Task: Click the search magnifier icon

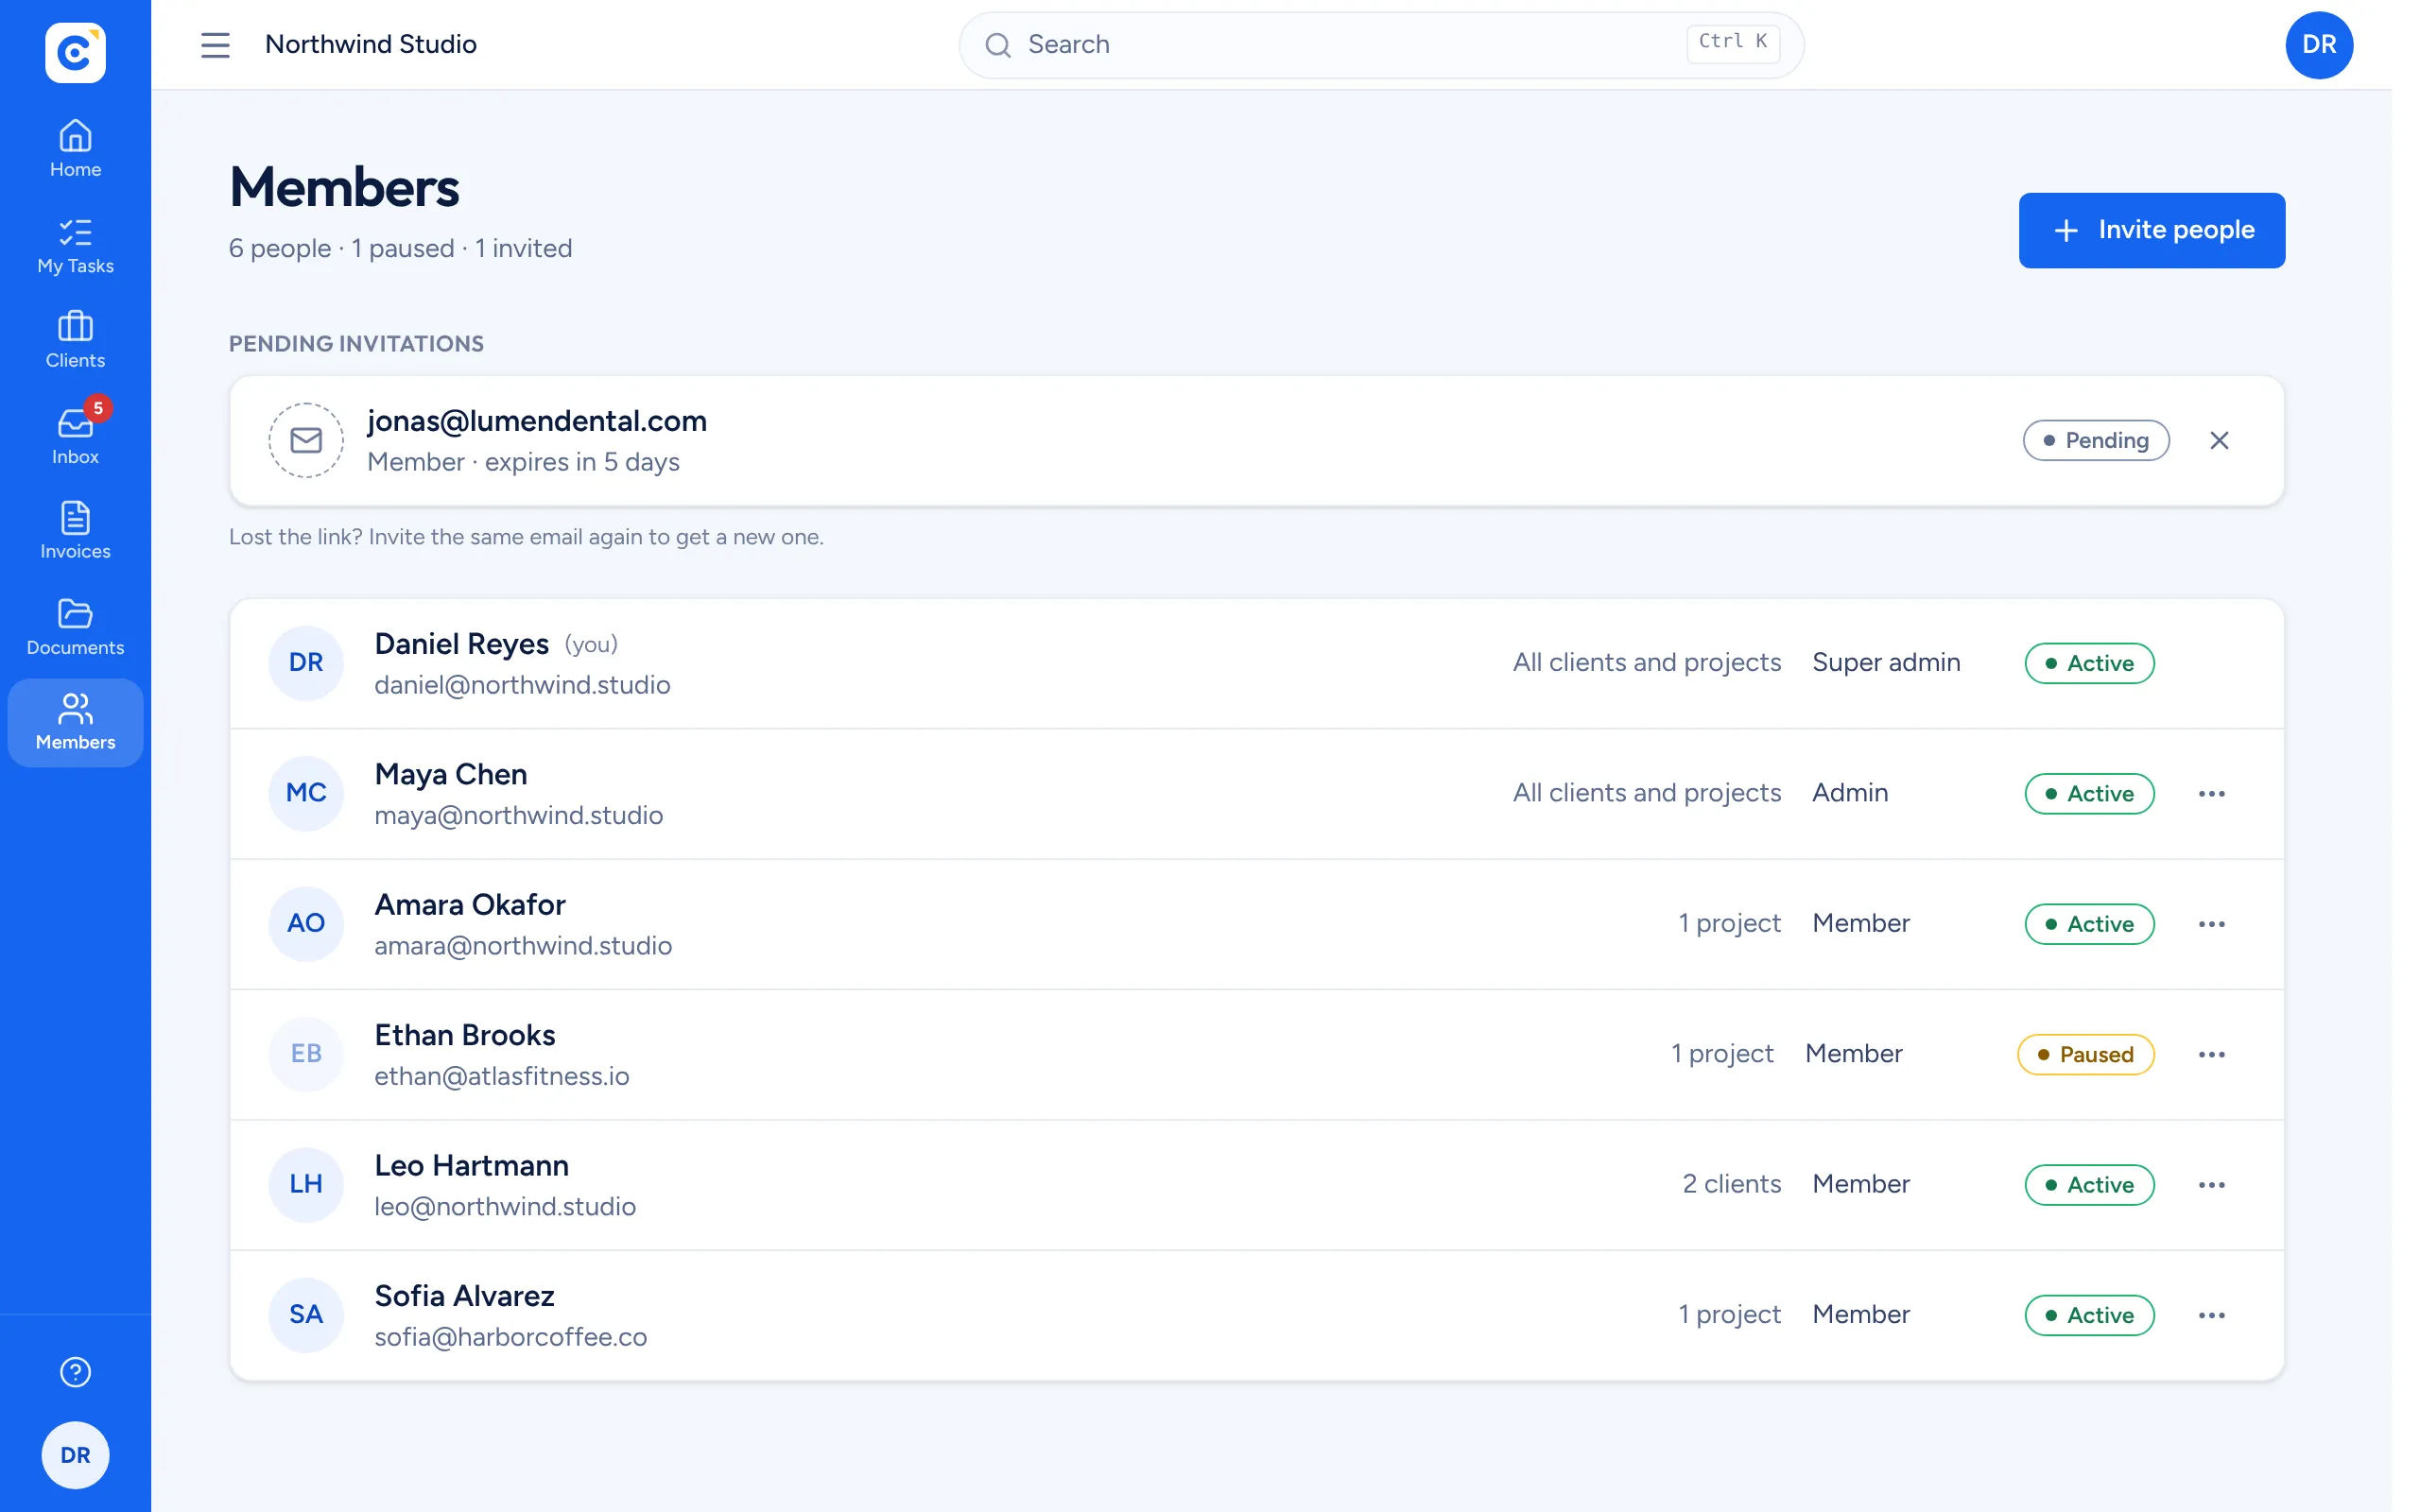Action: click(997, 45)
